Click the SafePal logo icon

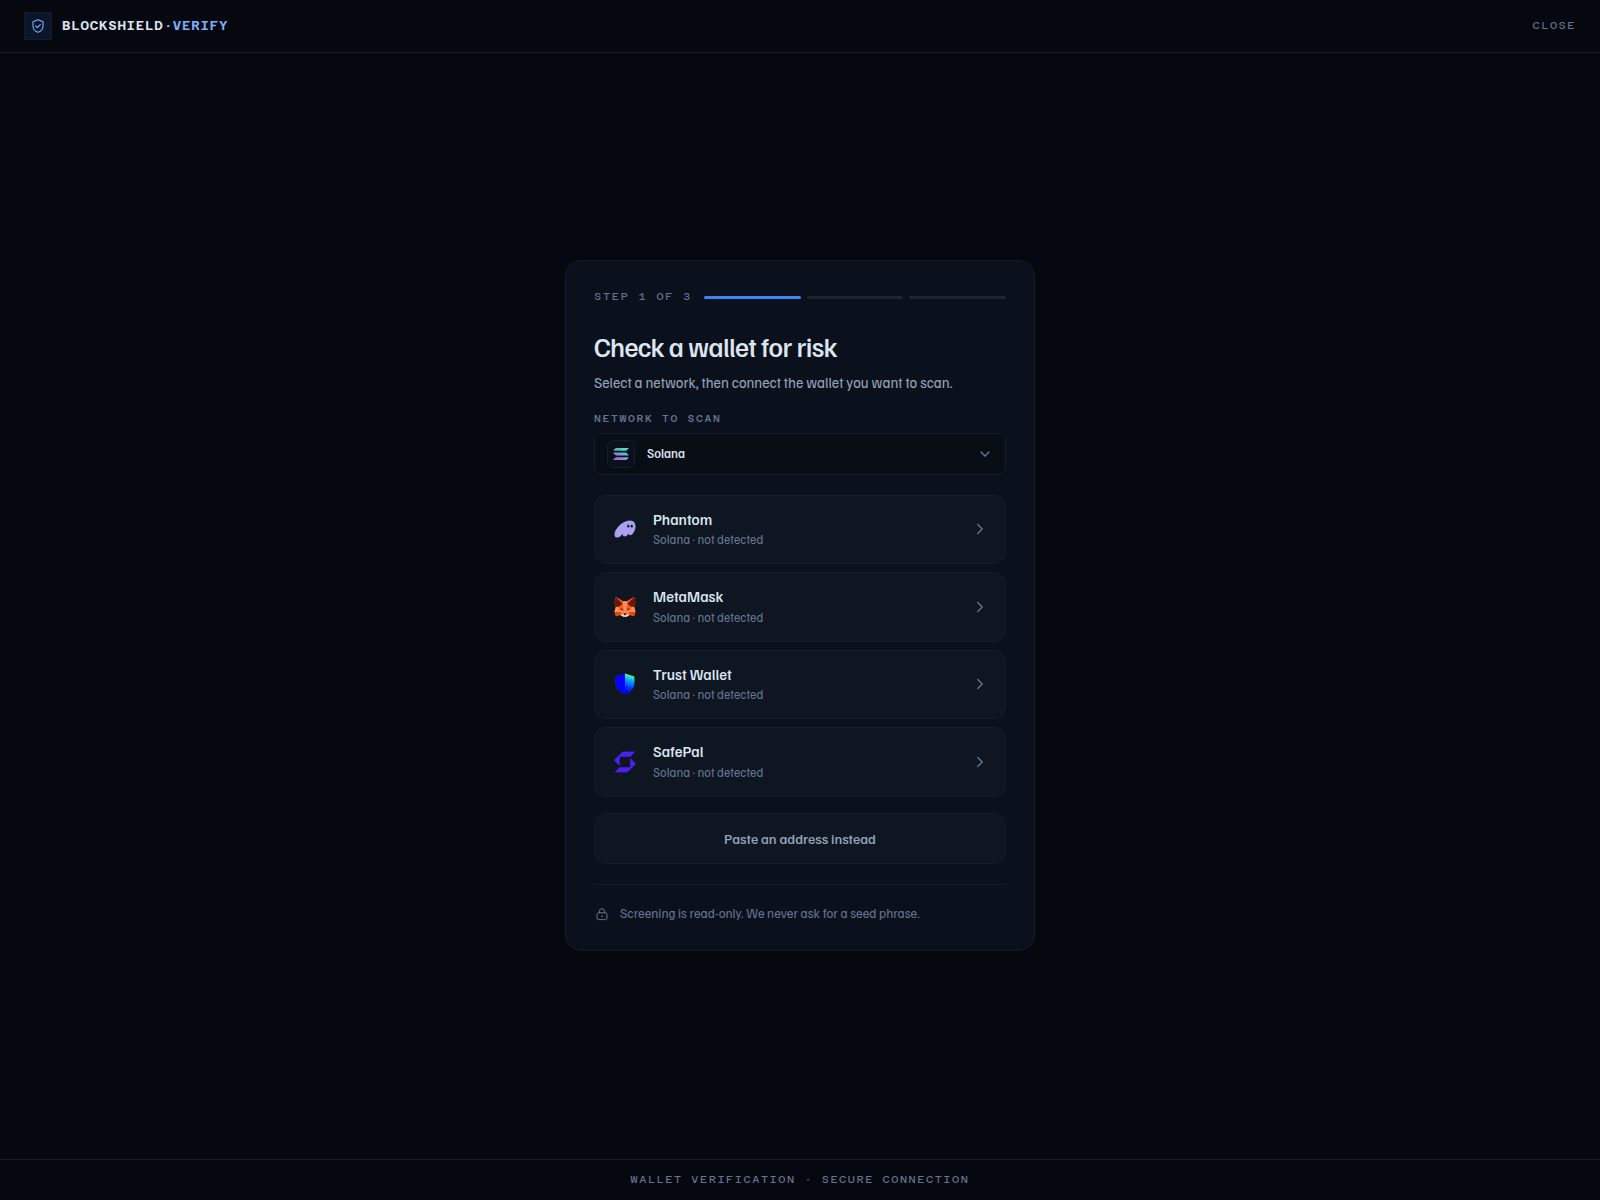tap(625, 762)
